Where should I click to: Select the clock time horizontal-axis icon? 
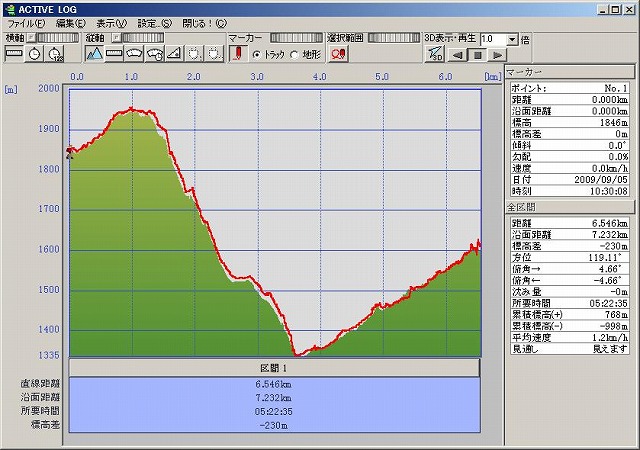point(34,53)
